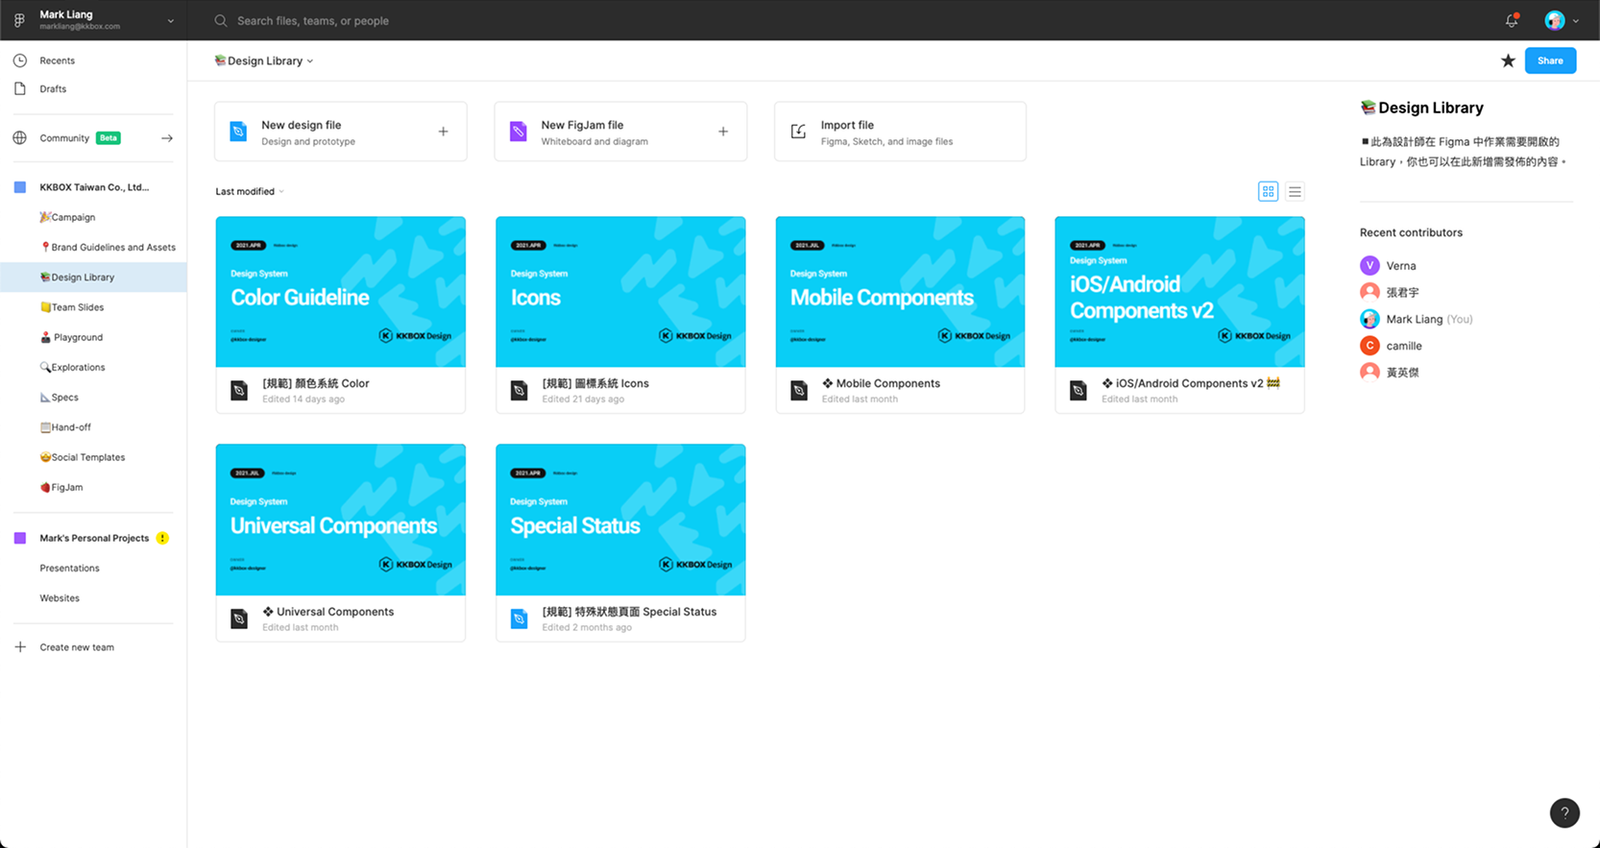
Task: Open the notifications bell
Action: (x=1511, y=20)
